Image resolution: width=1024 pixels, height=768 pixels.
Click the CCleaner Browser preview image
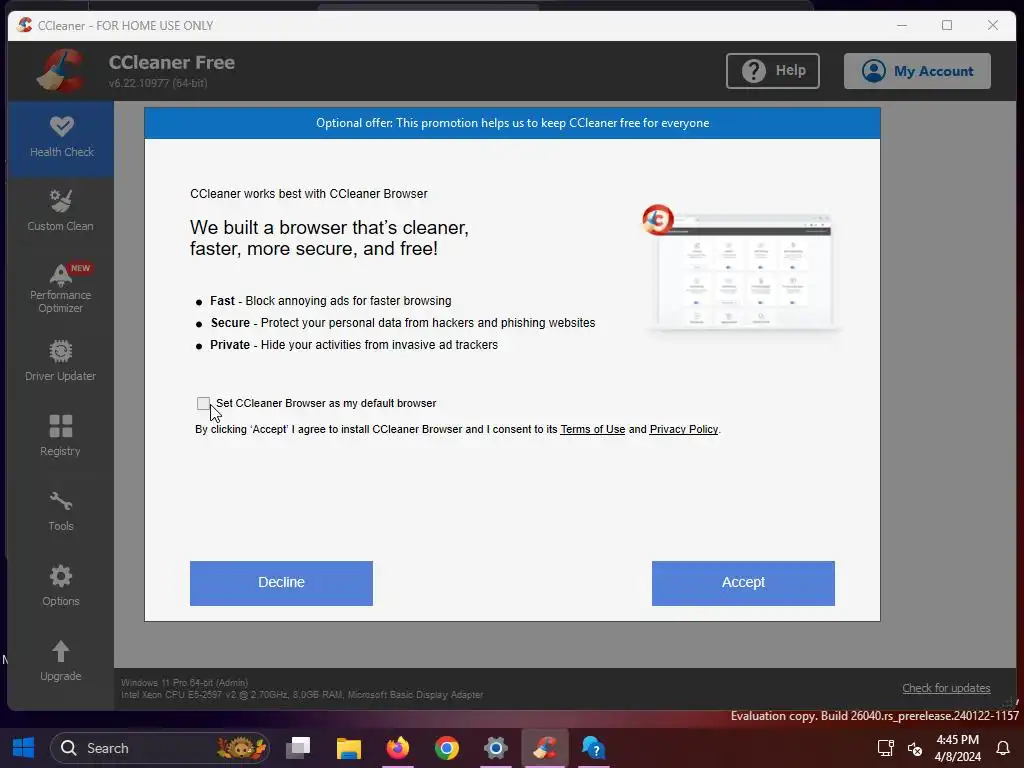[741, 269]
